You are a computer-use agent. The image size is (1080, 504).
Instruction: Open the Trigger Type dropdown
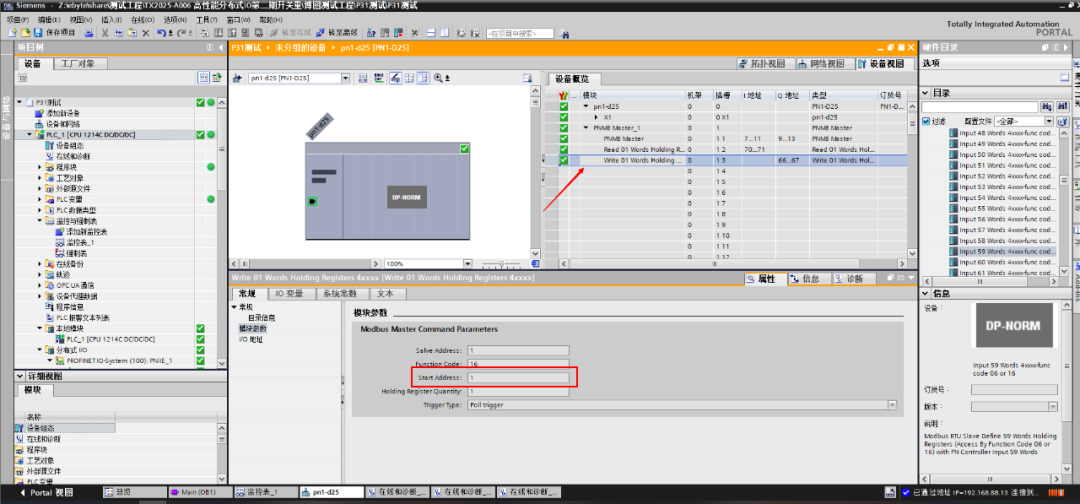pyautogui.click(x=891, y=405)
